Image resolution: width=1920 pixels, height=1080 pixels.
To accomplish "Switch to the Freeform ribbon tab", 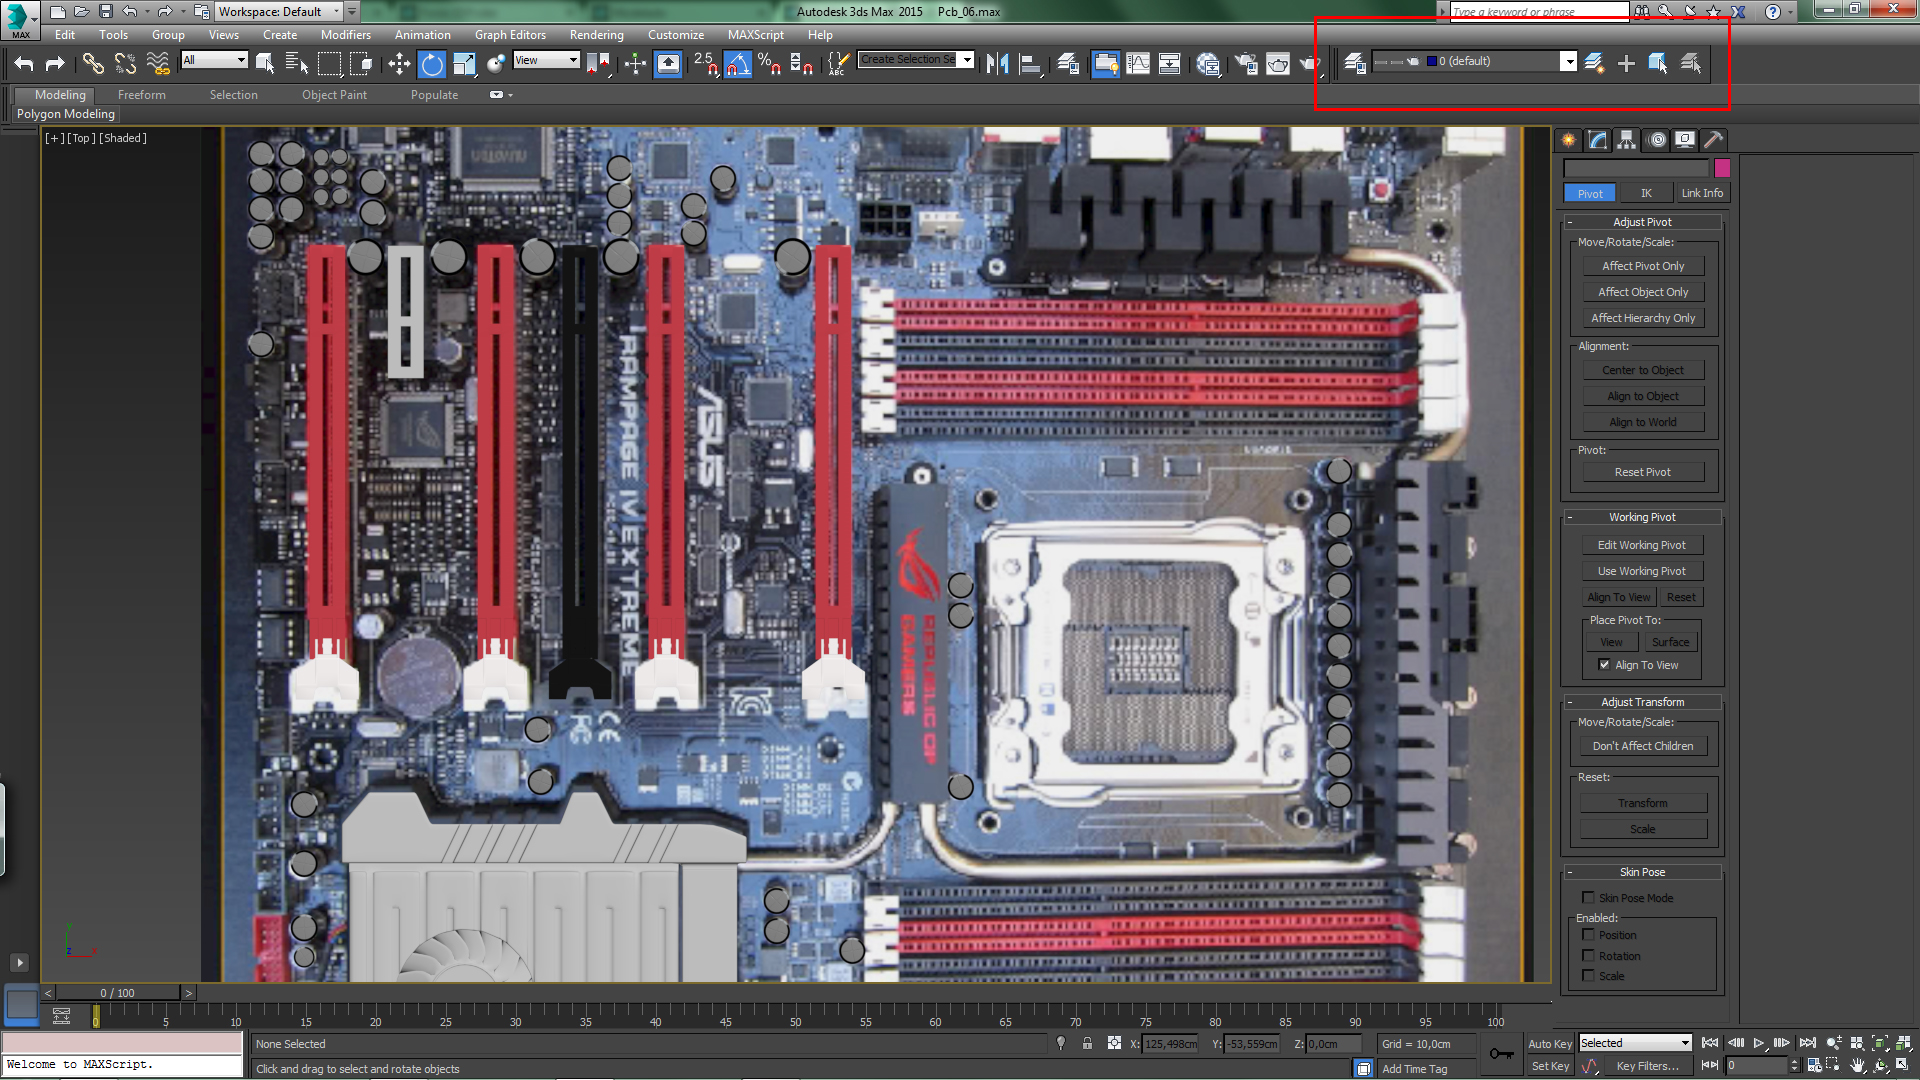I will click(x=141, y=95).
